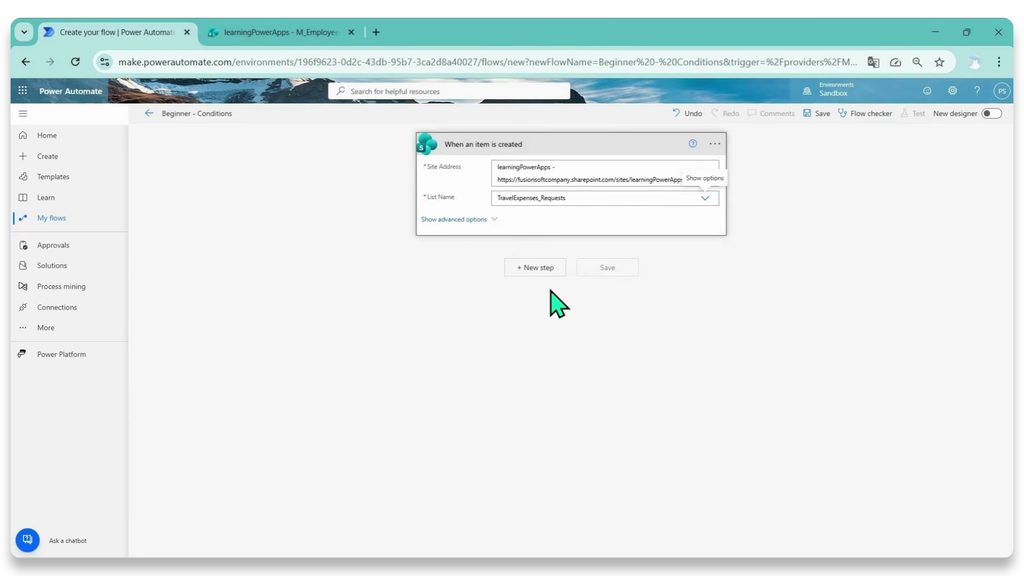The image size is (1024, 576).
Task: Add a New step
Action: tap(535, 267)
